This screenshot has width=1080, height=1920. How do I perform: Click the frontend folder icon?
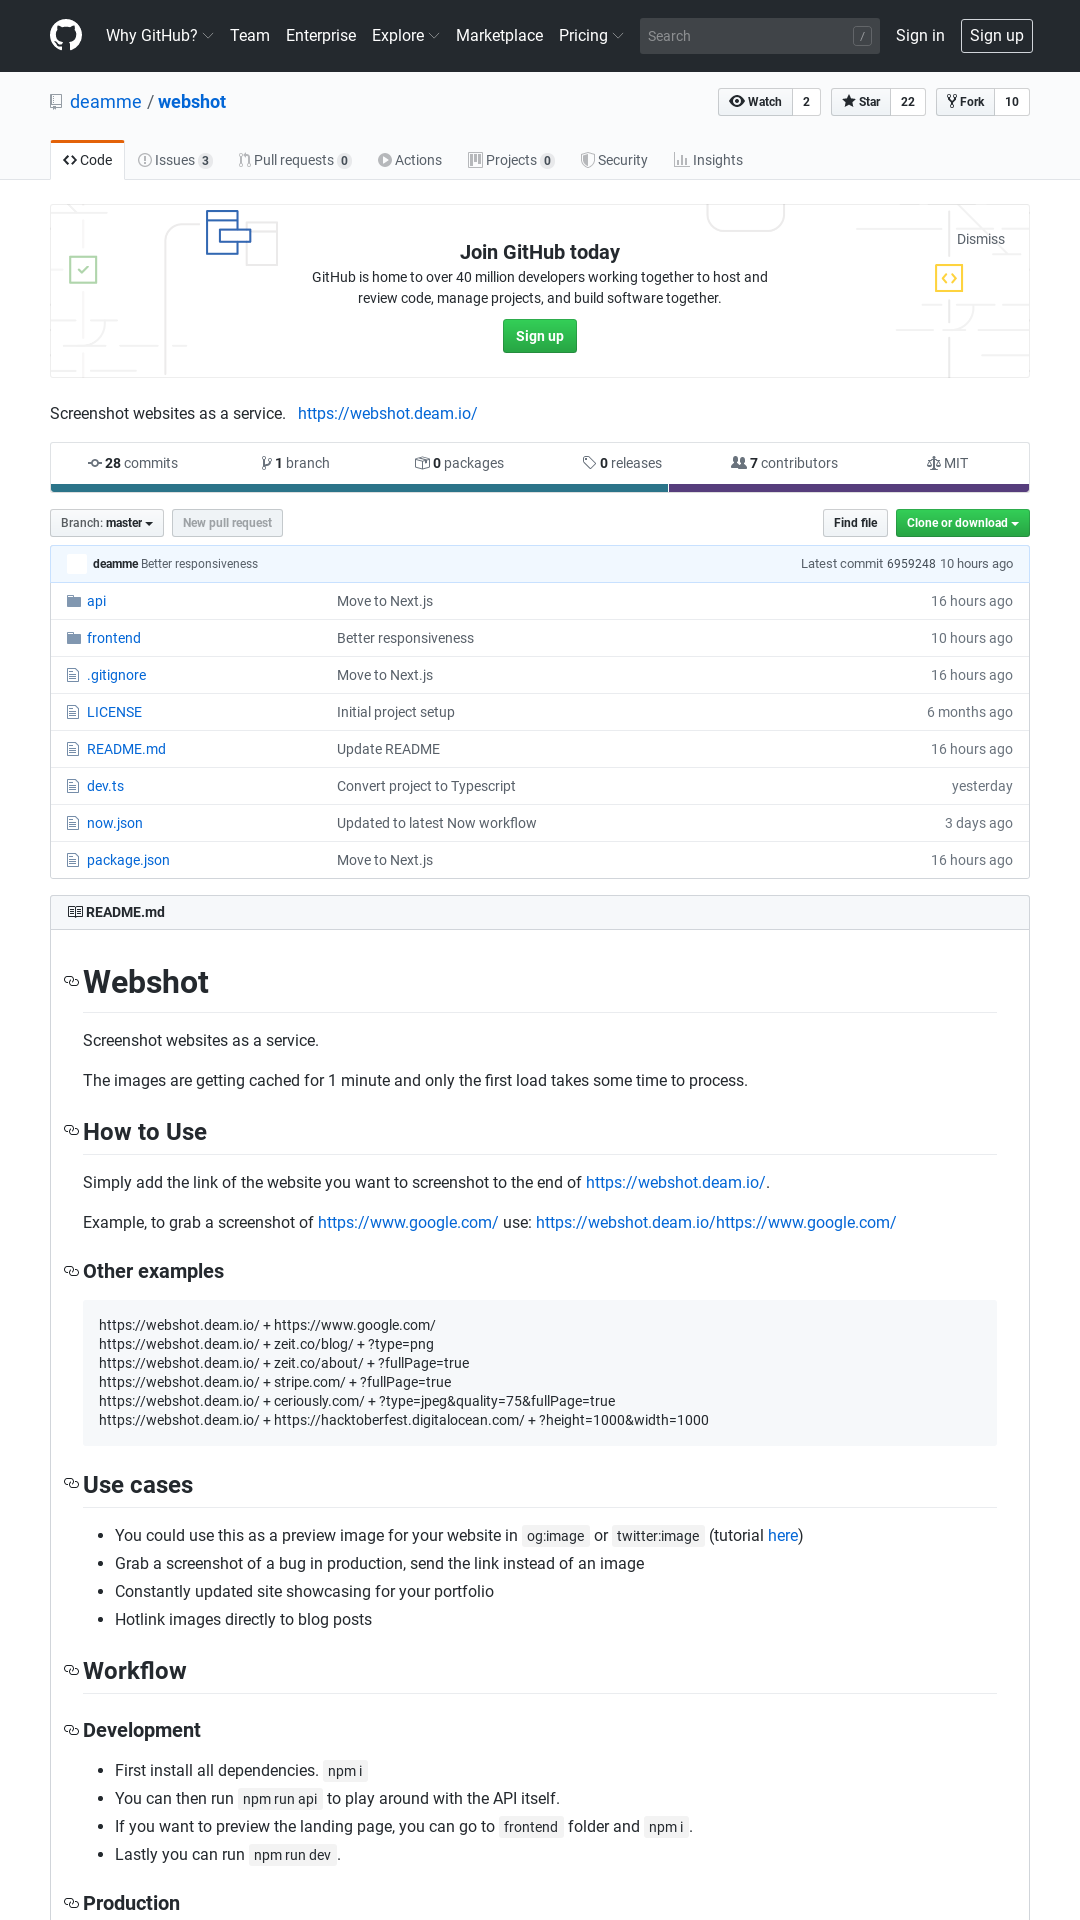click(73, 638)
